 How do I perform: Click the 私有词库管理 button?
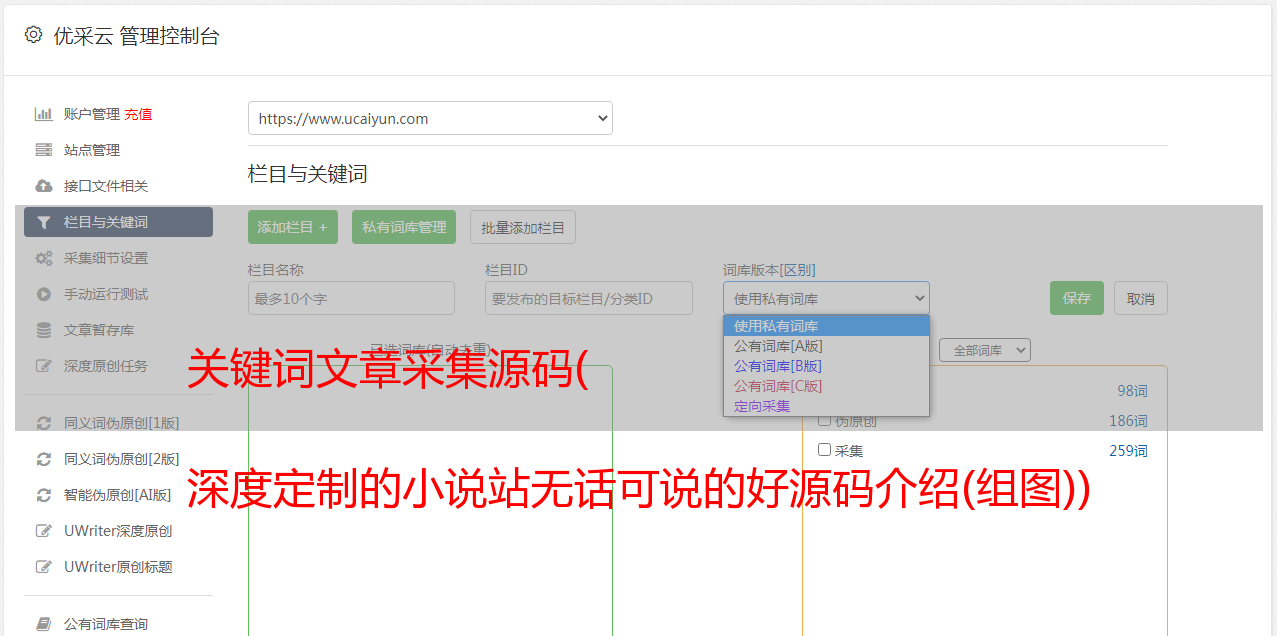click(404, 227)
